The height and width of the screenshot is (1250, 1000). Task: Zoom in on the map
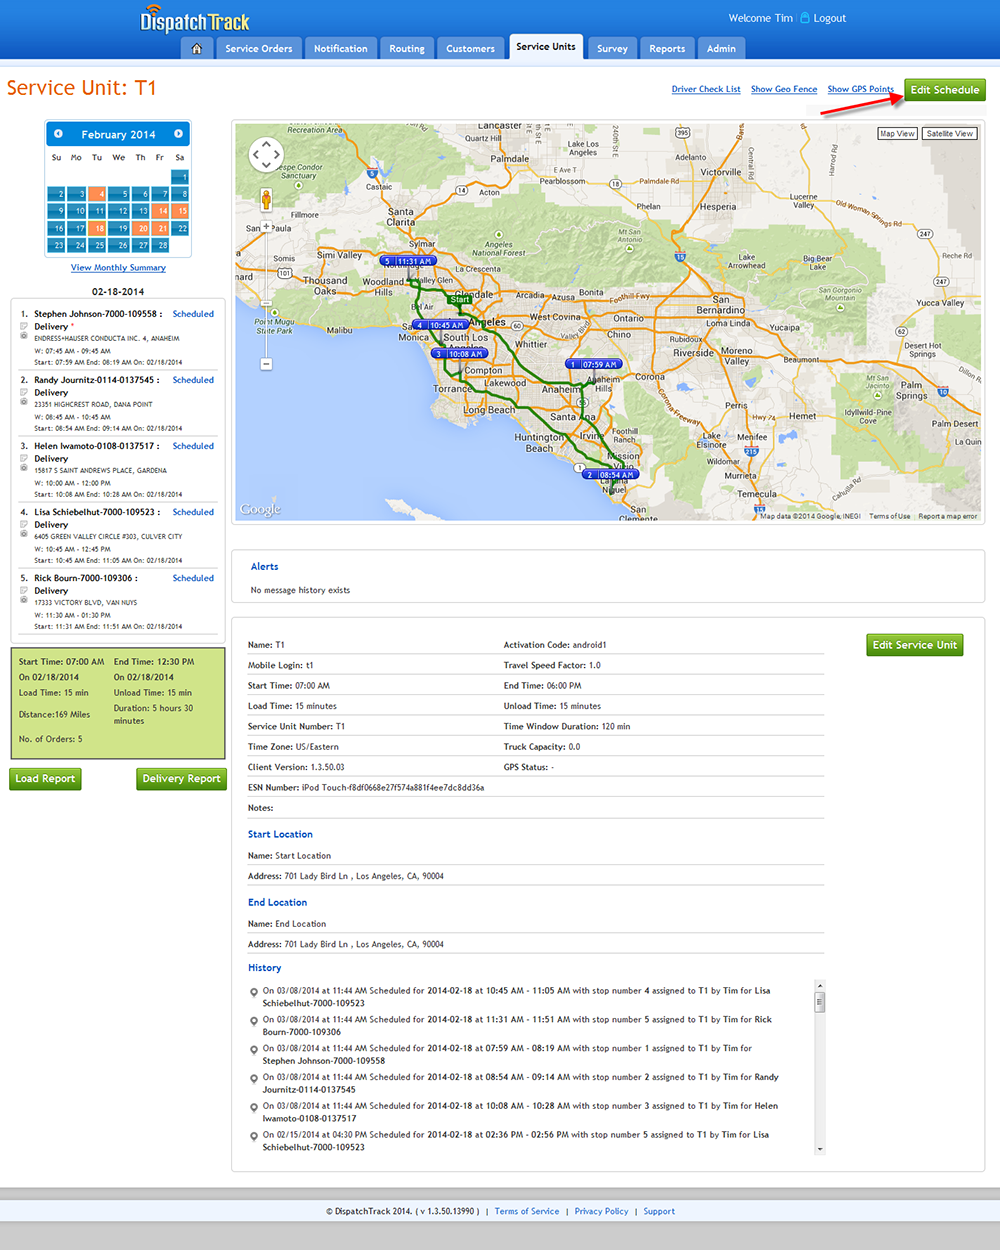click(x=266, y=226)
